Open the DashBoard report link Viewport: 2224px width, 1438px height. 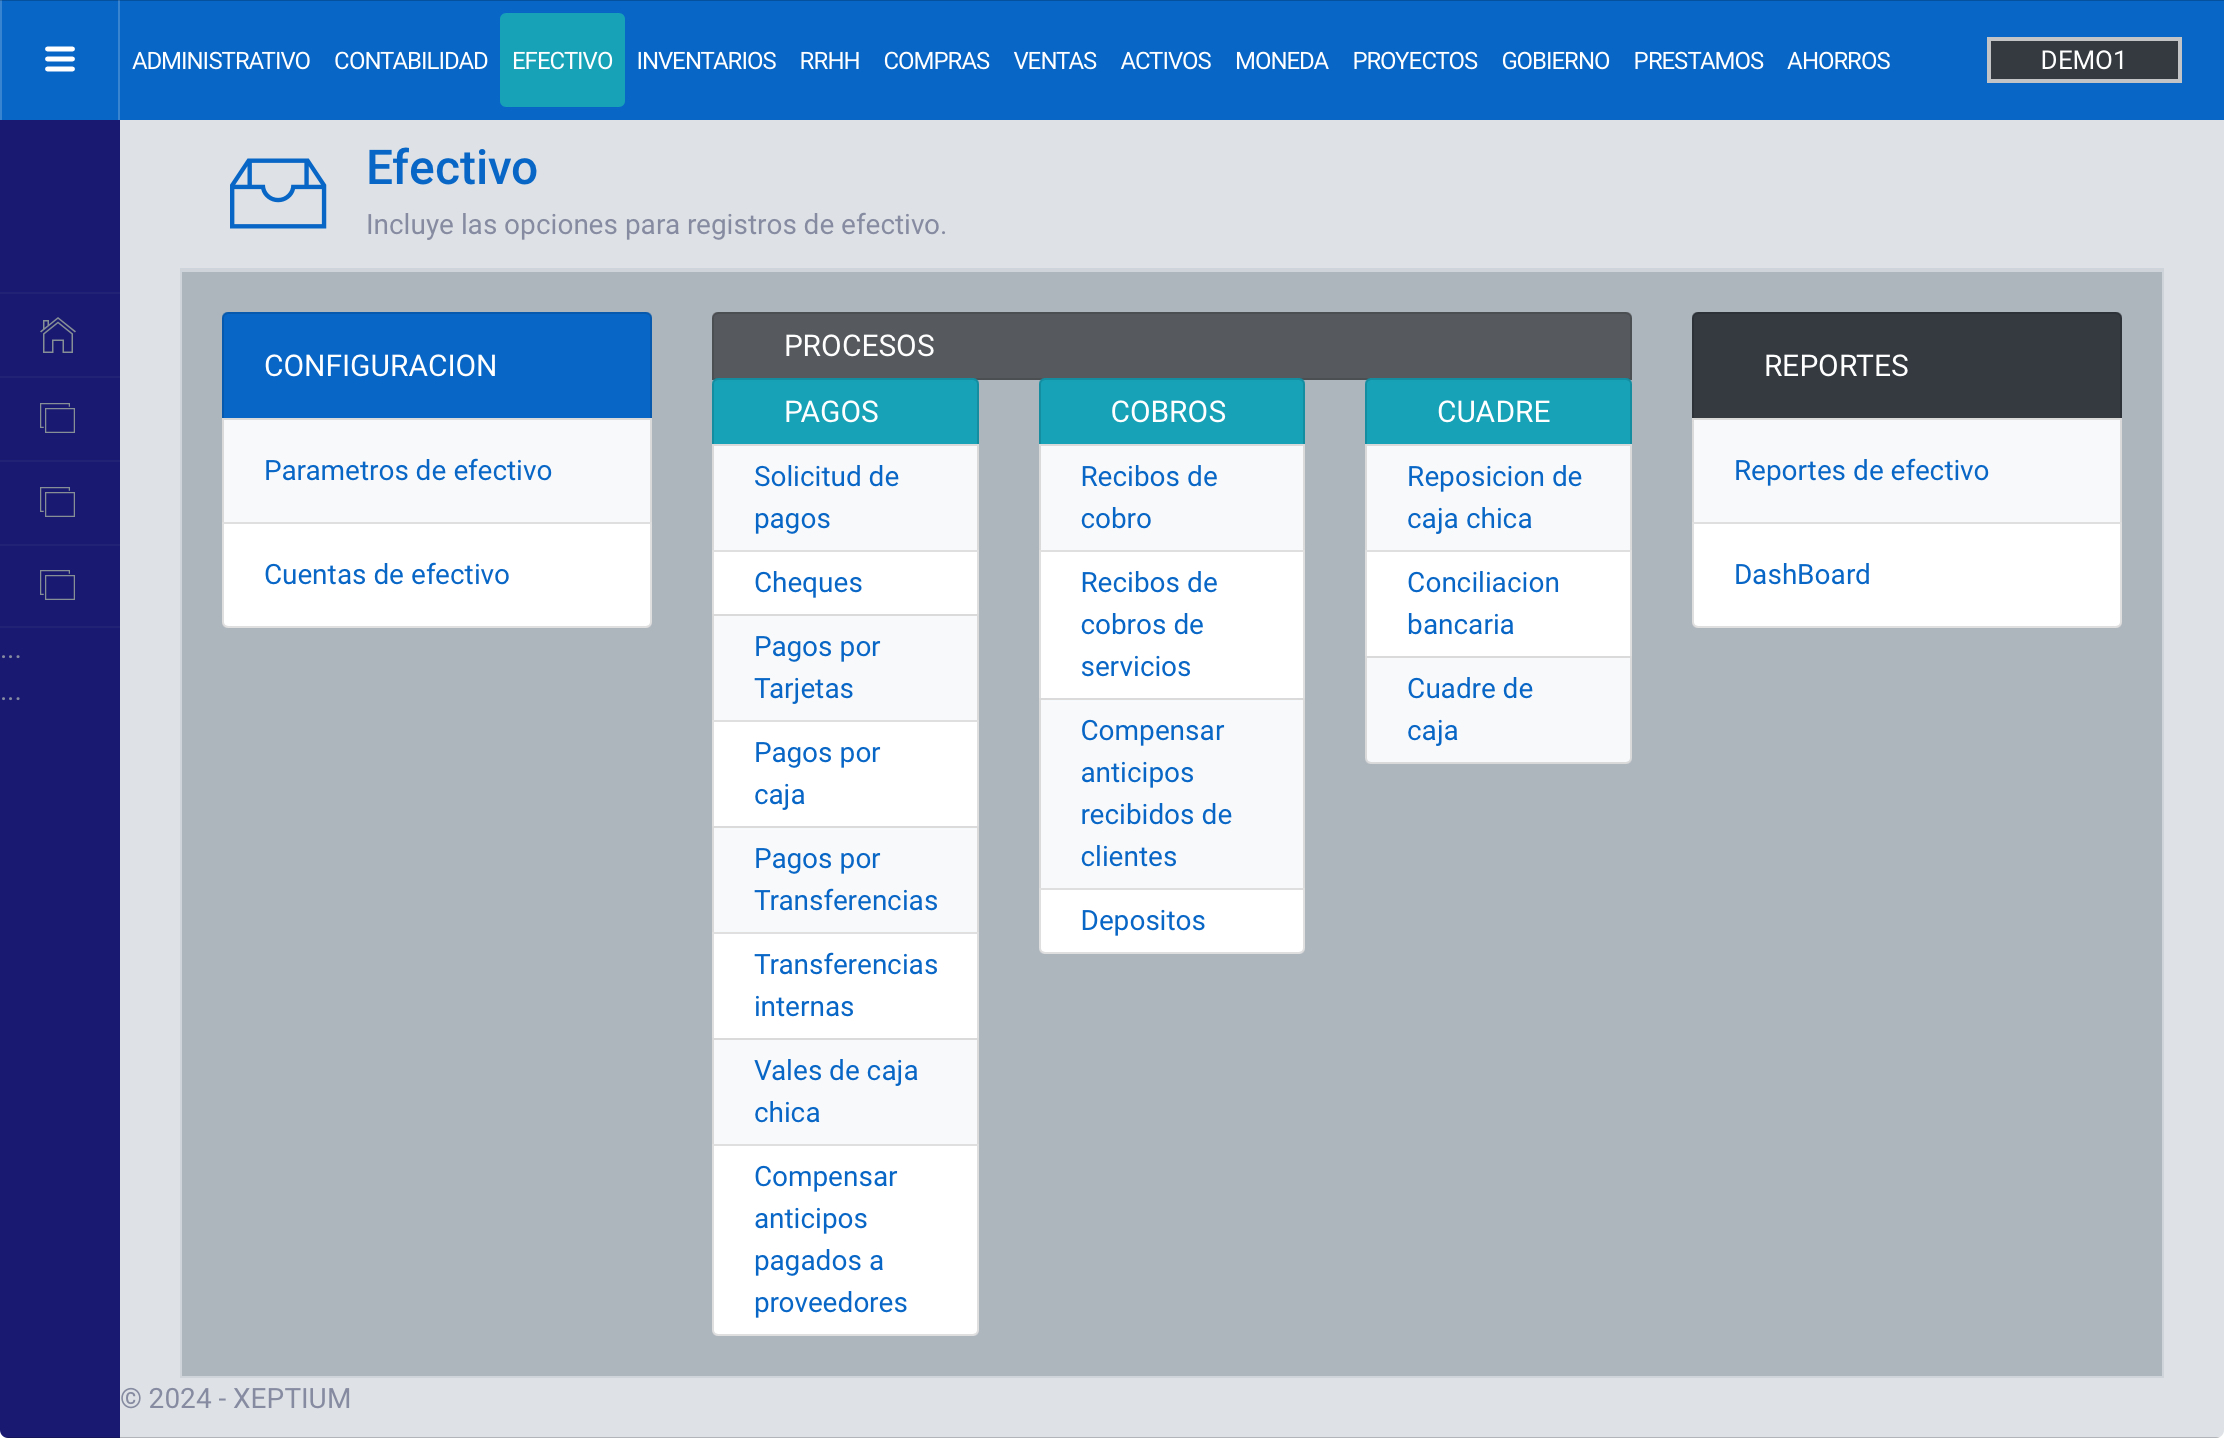[1802, 574]
